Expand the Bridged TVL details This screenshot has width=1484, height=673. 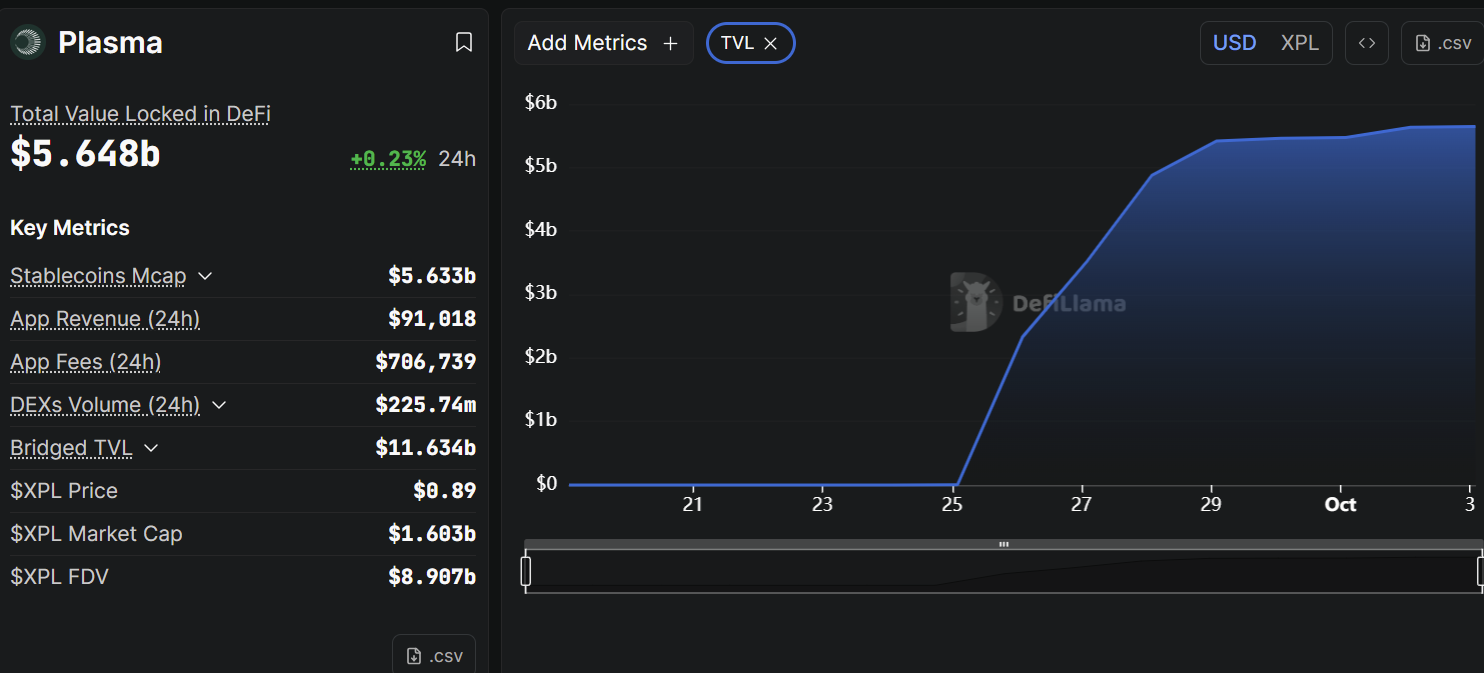pos(151,448)
